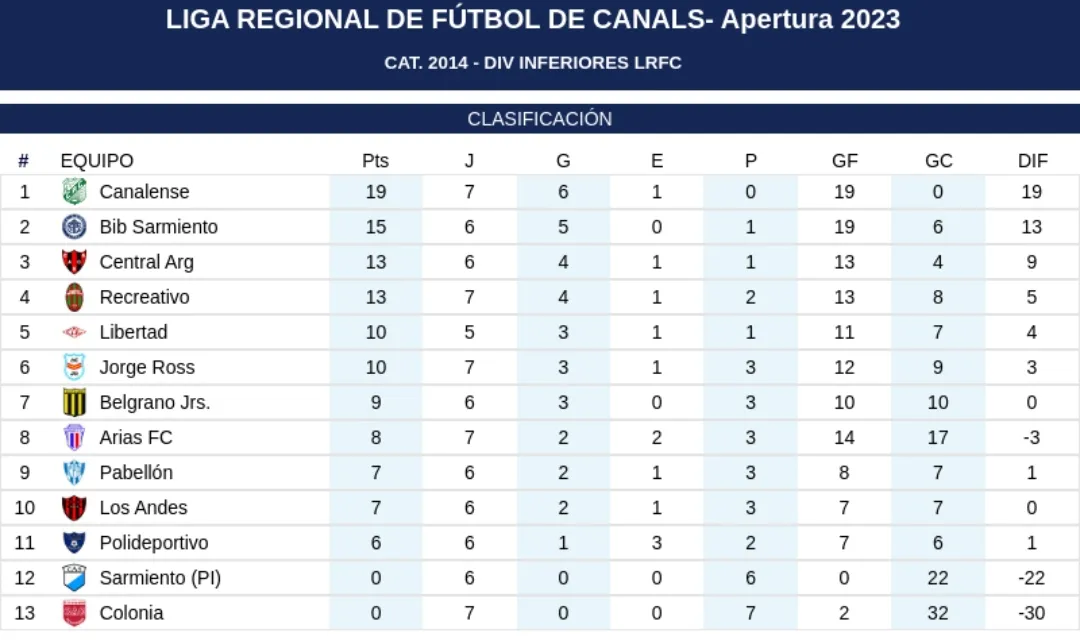Click the Recreativo club crest icon
This screenshot has height=644, width=1080.
(75, 297)
